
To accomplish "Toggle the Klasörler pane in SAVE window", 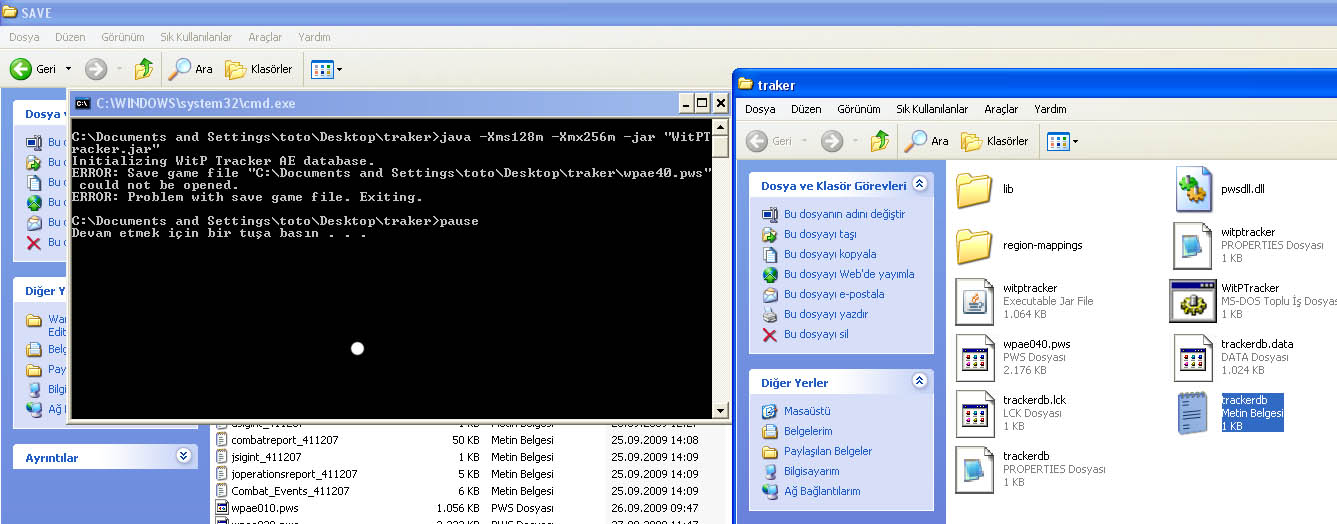I will click(259, 69).
